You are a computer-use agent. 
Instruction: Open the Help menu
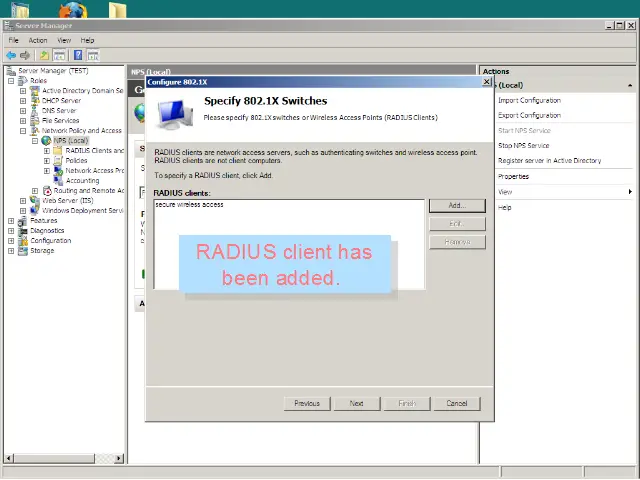coord(87,40)
